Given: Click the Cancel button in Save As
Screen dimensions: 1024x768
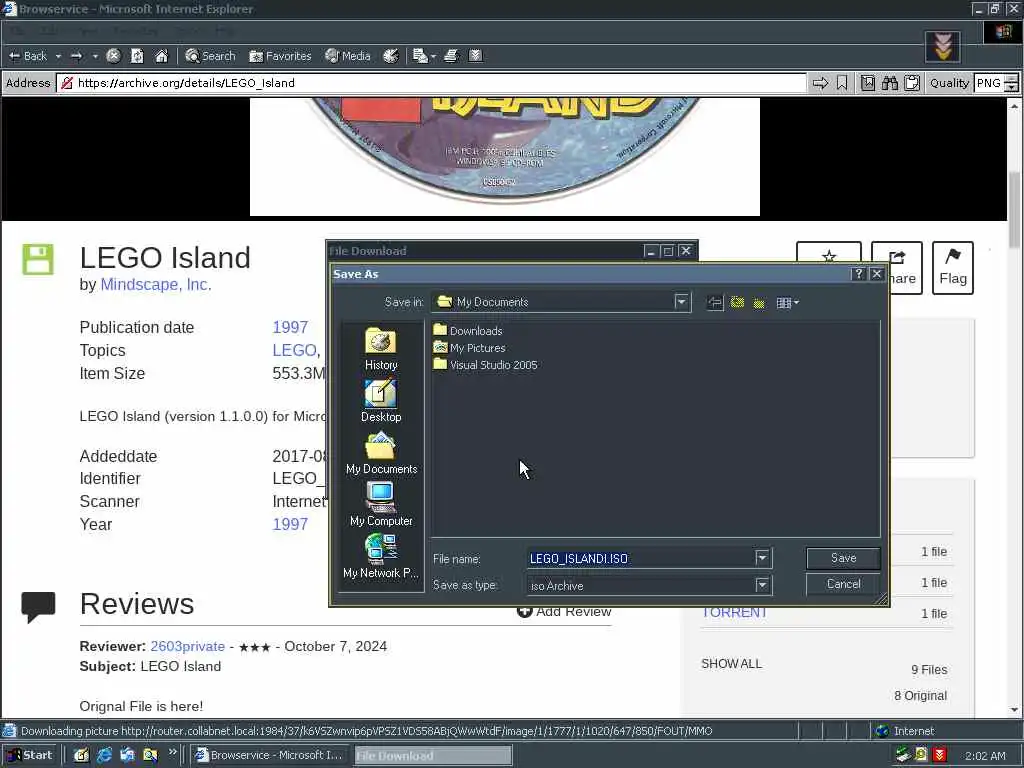Looking at the screenshot, I should click(843, 584).
